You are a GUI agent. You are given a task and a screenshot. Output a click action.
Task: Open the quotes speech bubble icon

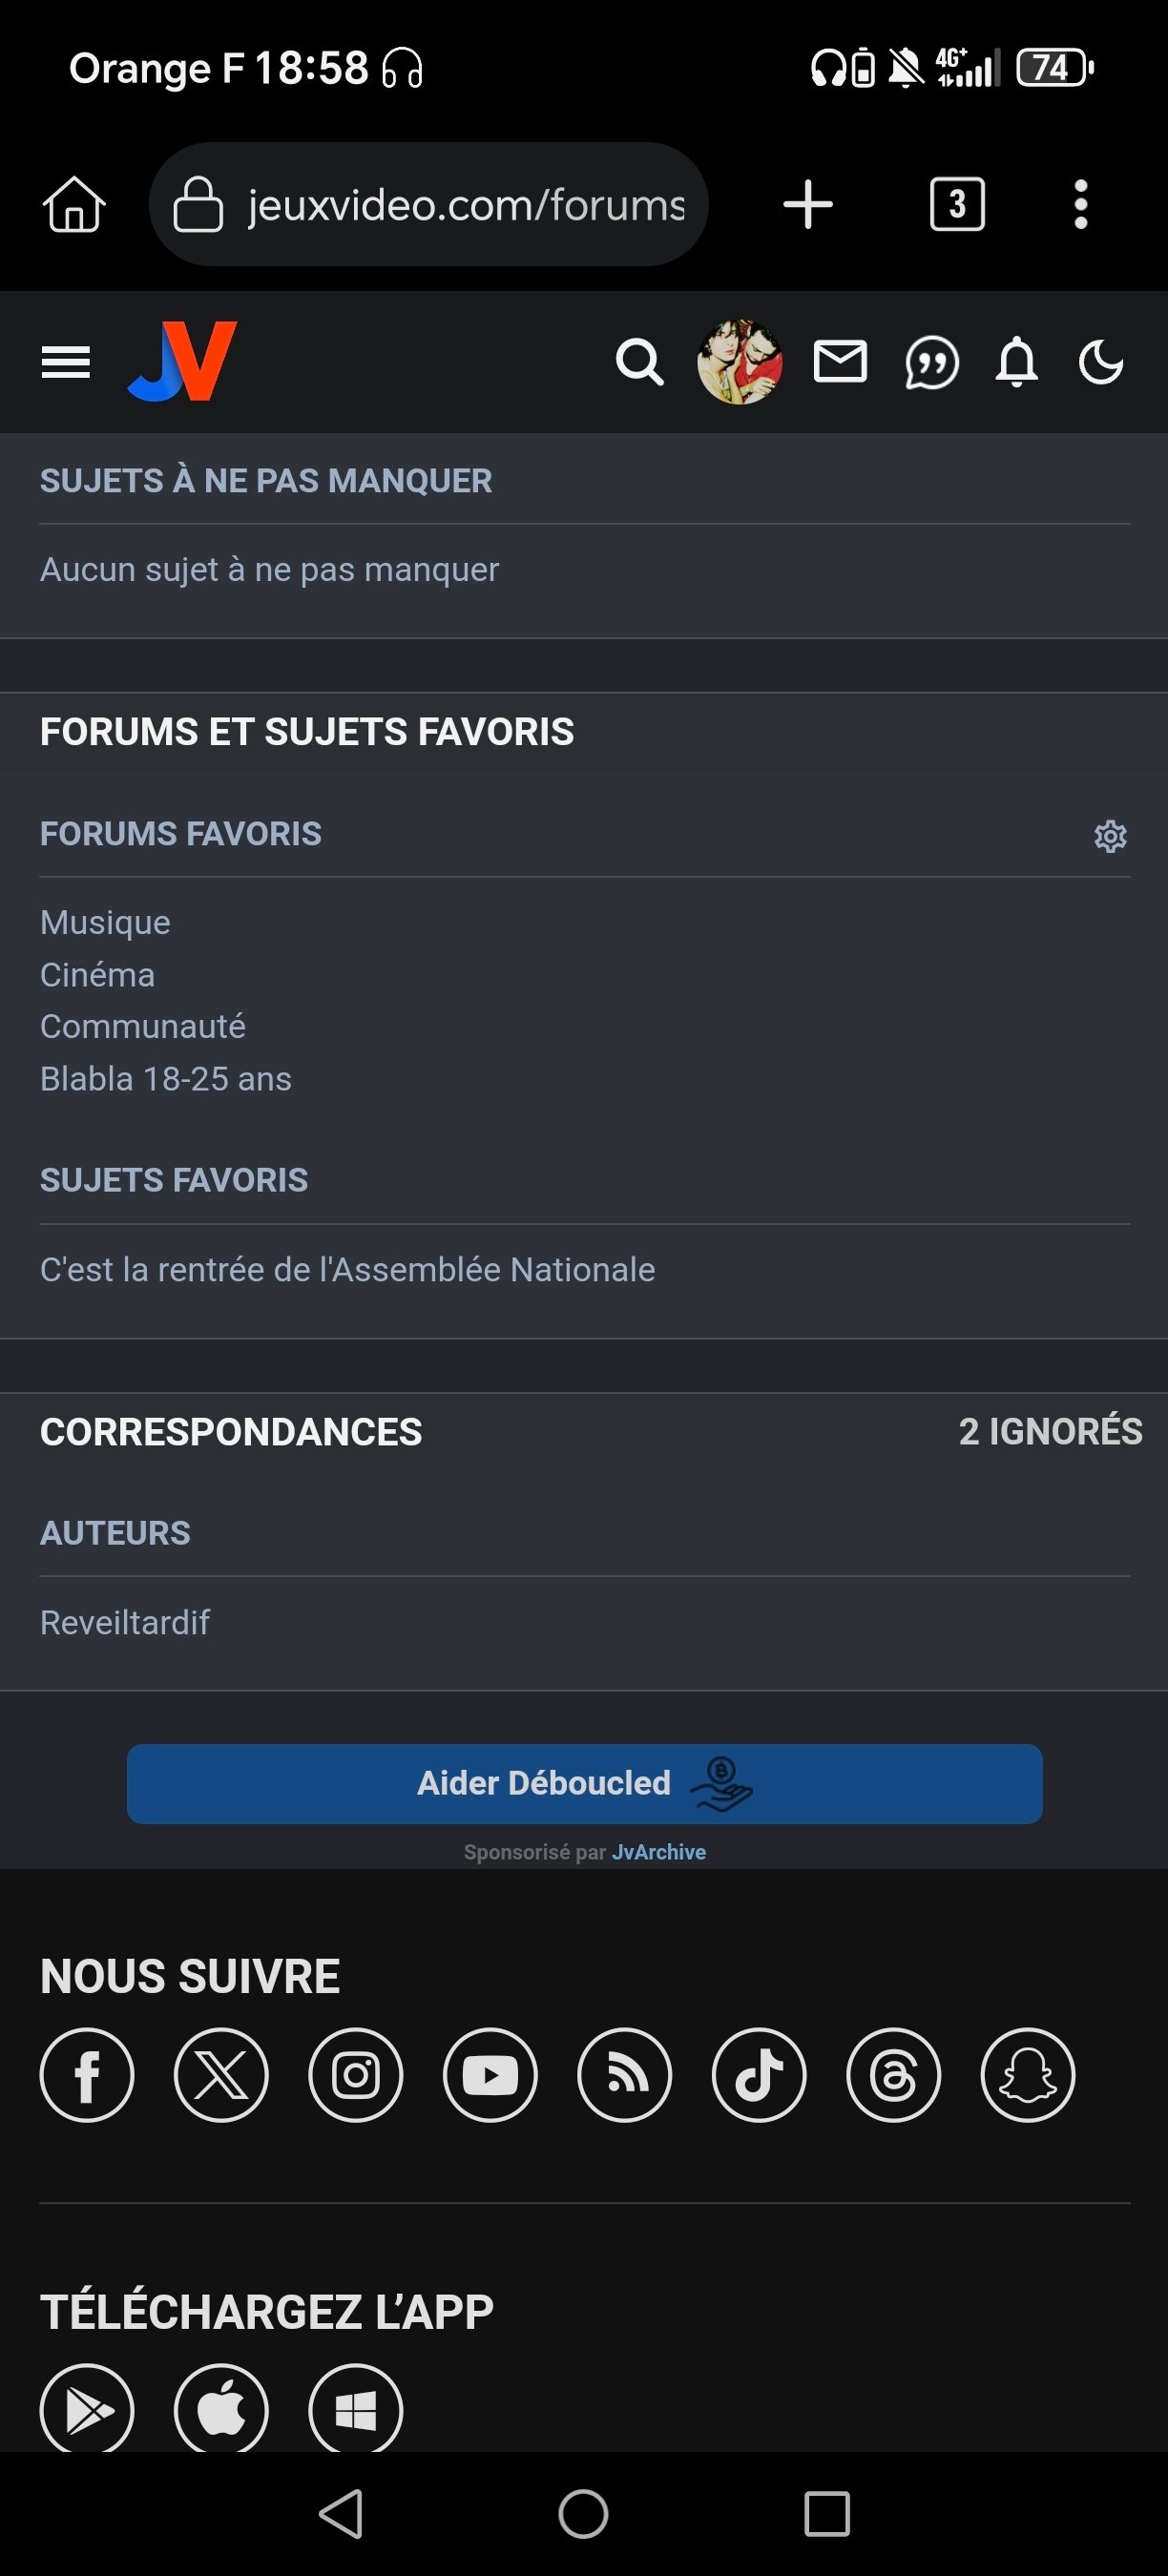coord(931,363)
